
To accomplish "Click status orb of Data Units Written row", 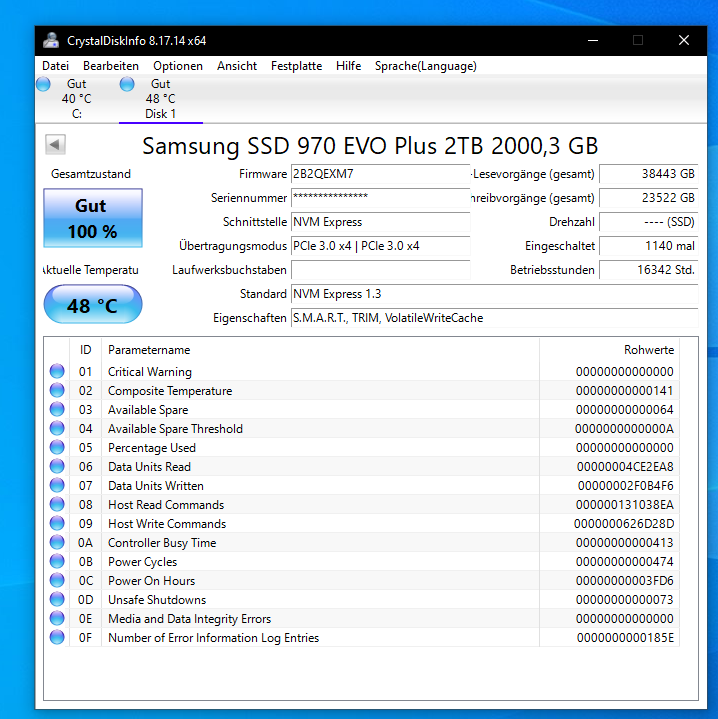I will pyautogui.click(x=57, y=485).
